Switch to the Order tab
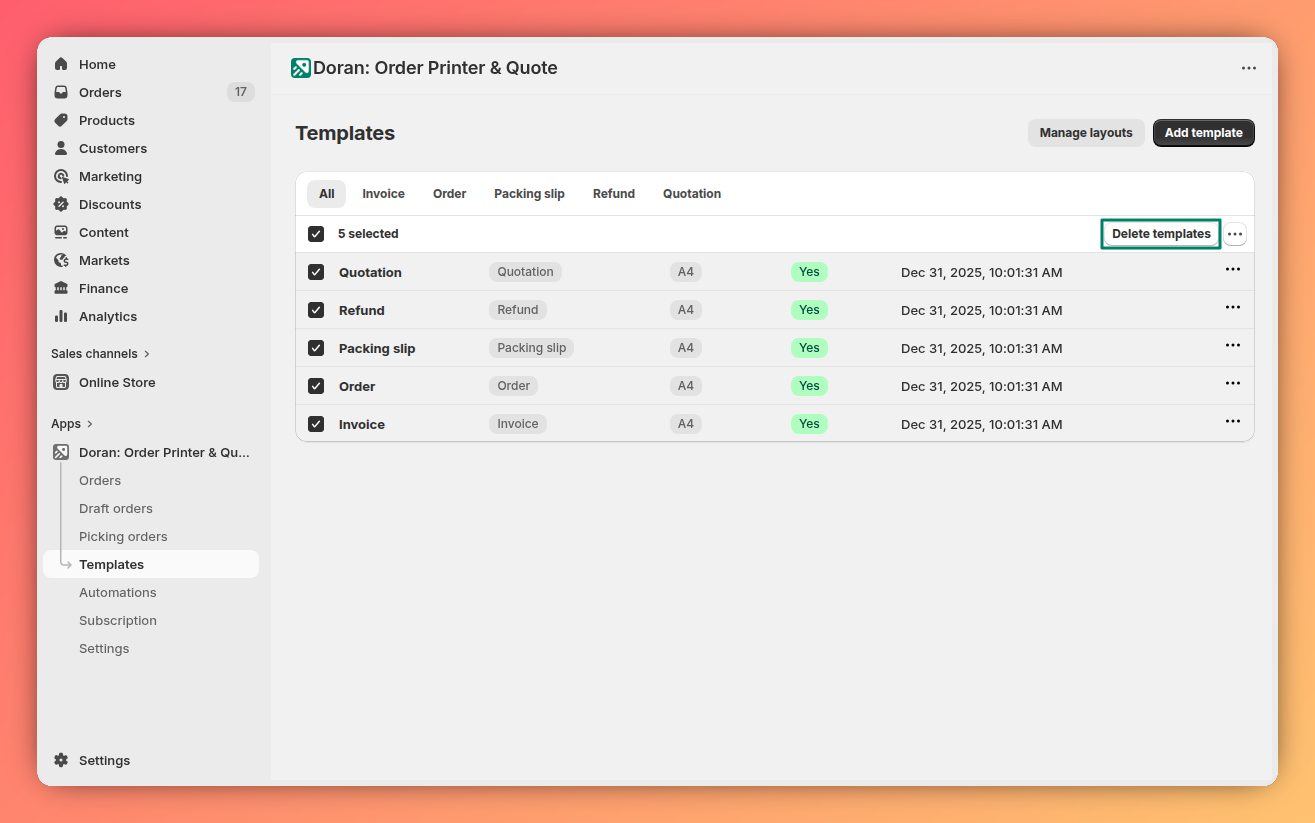 point(449,194)
